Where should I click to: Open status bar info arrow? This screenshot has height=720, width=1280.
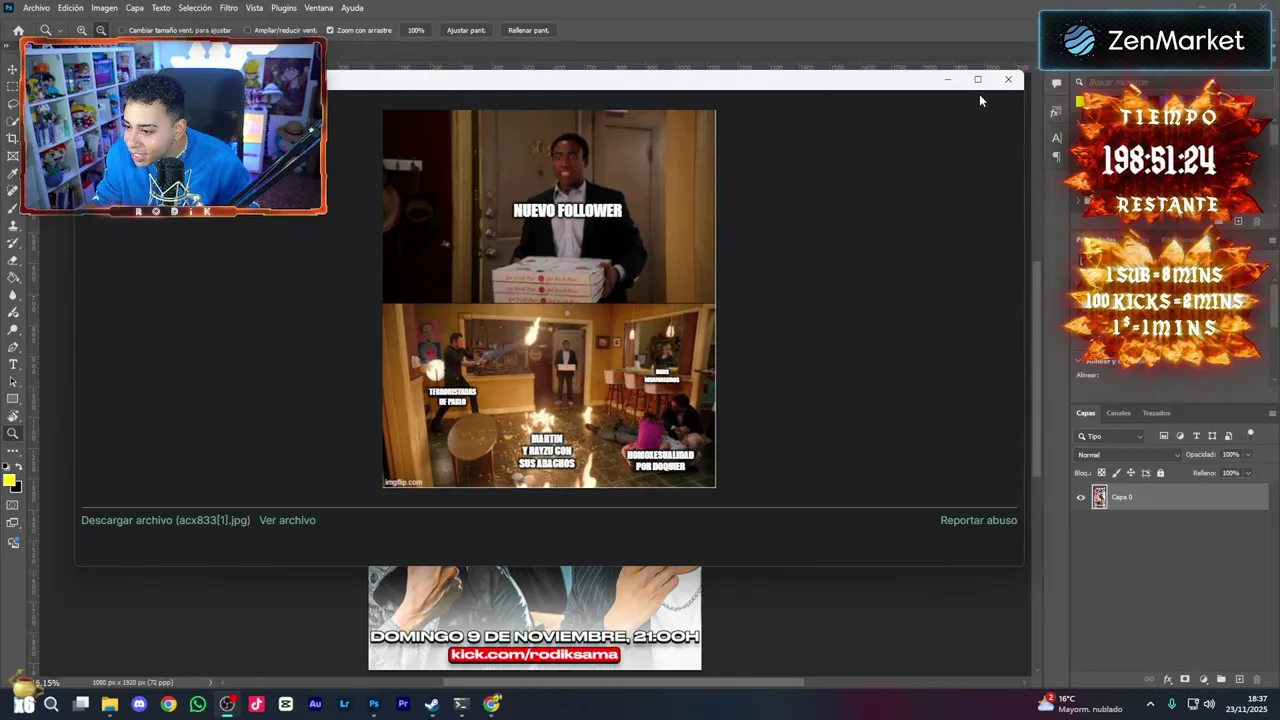click(x=210, y=683)
